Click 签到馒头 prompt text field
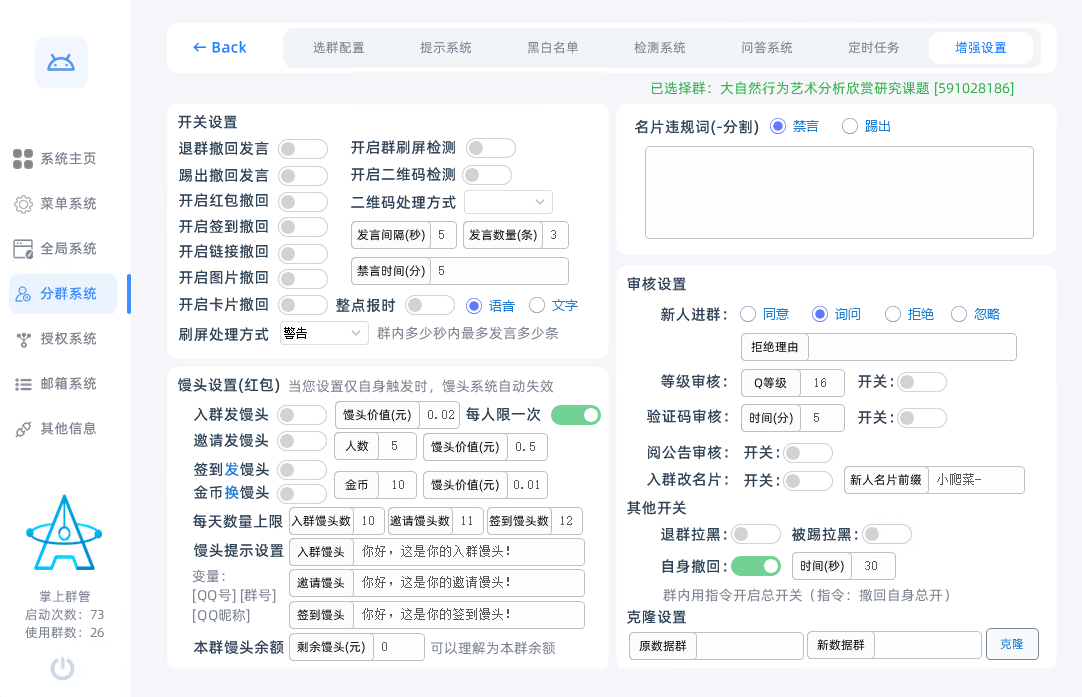1082x697 pixels. [469, 615]
